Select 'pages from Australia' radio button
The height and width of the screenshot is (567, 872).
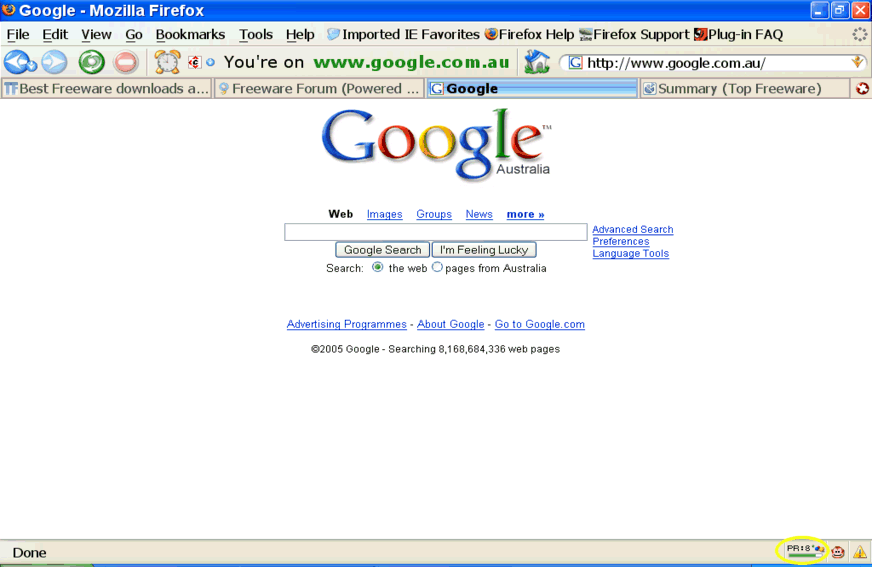[437, 267]
